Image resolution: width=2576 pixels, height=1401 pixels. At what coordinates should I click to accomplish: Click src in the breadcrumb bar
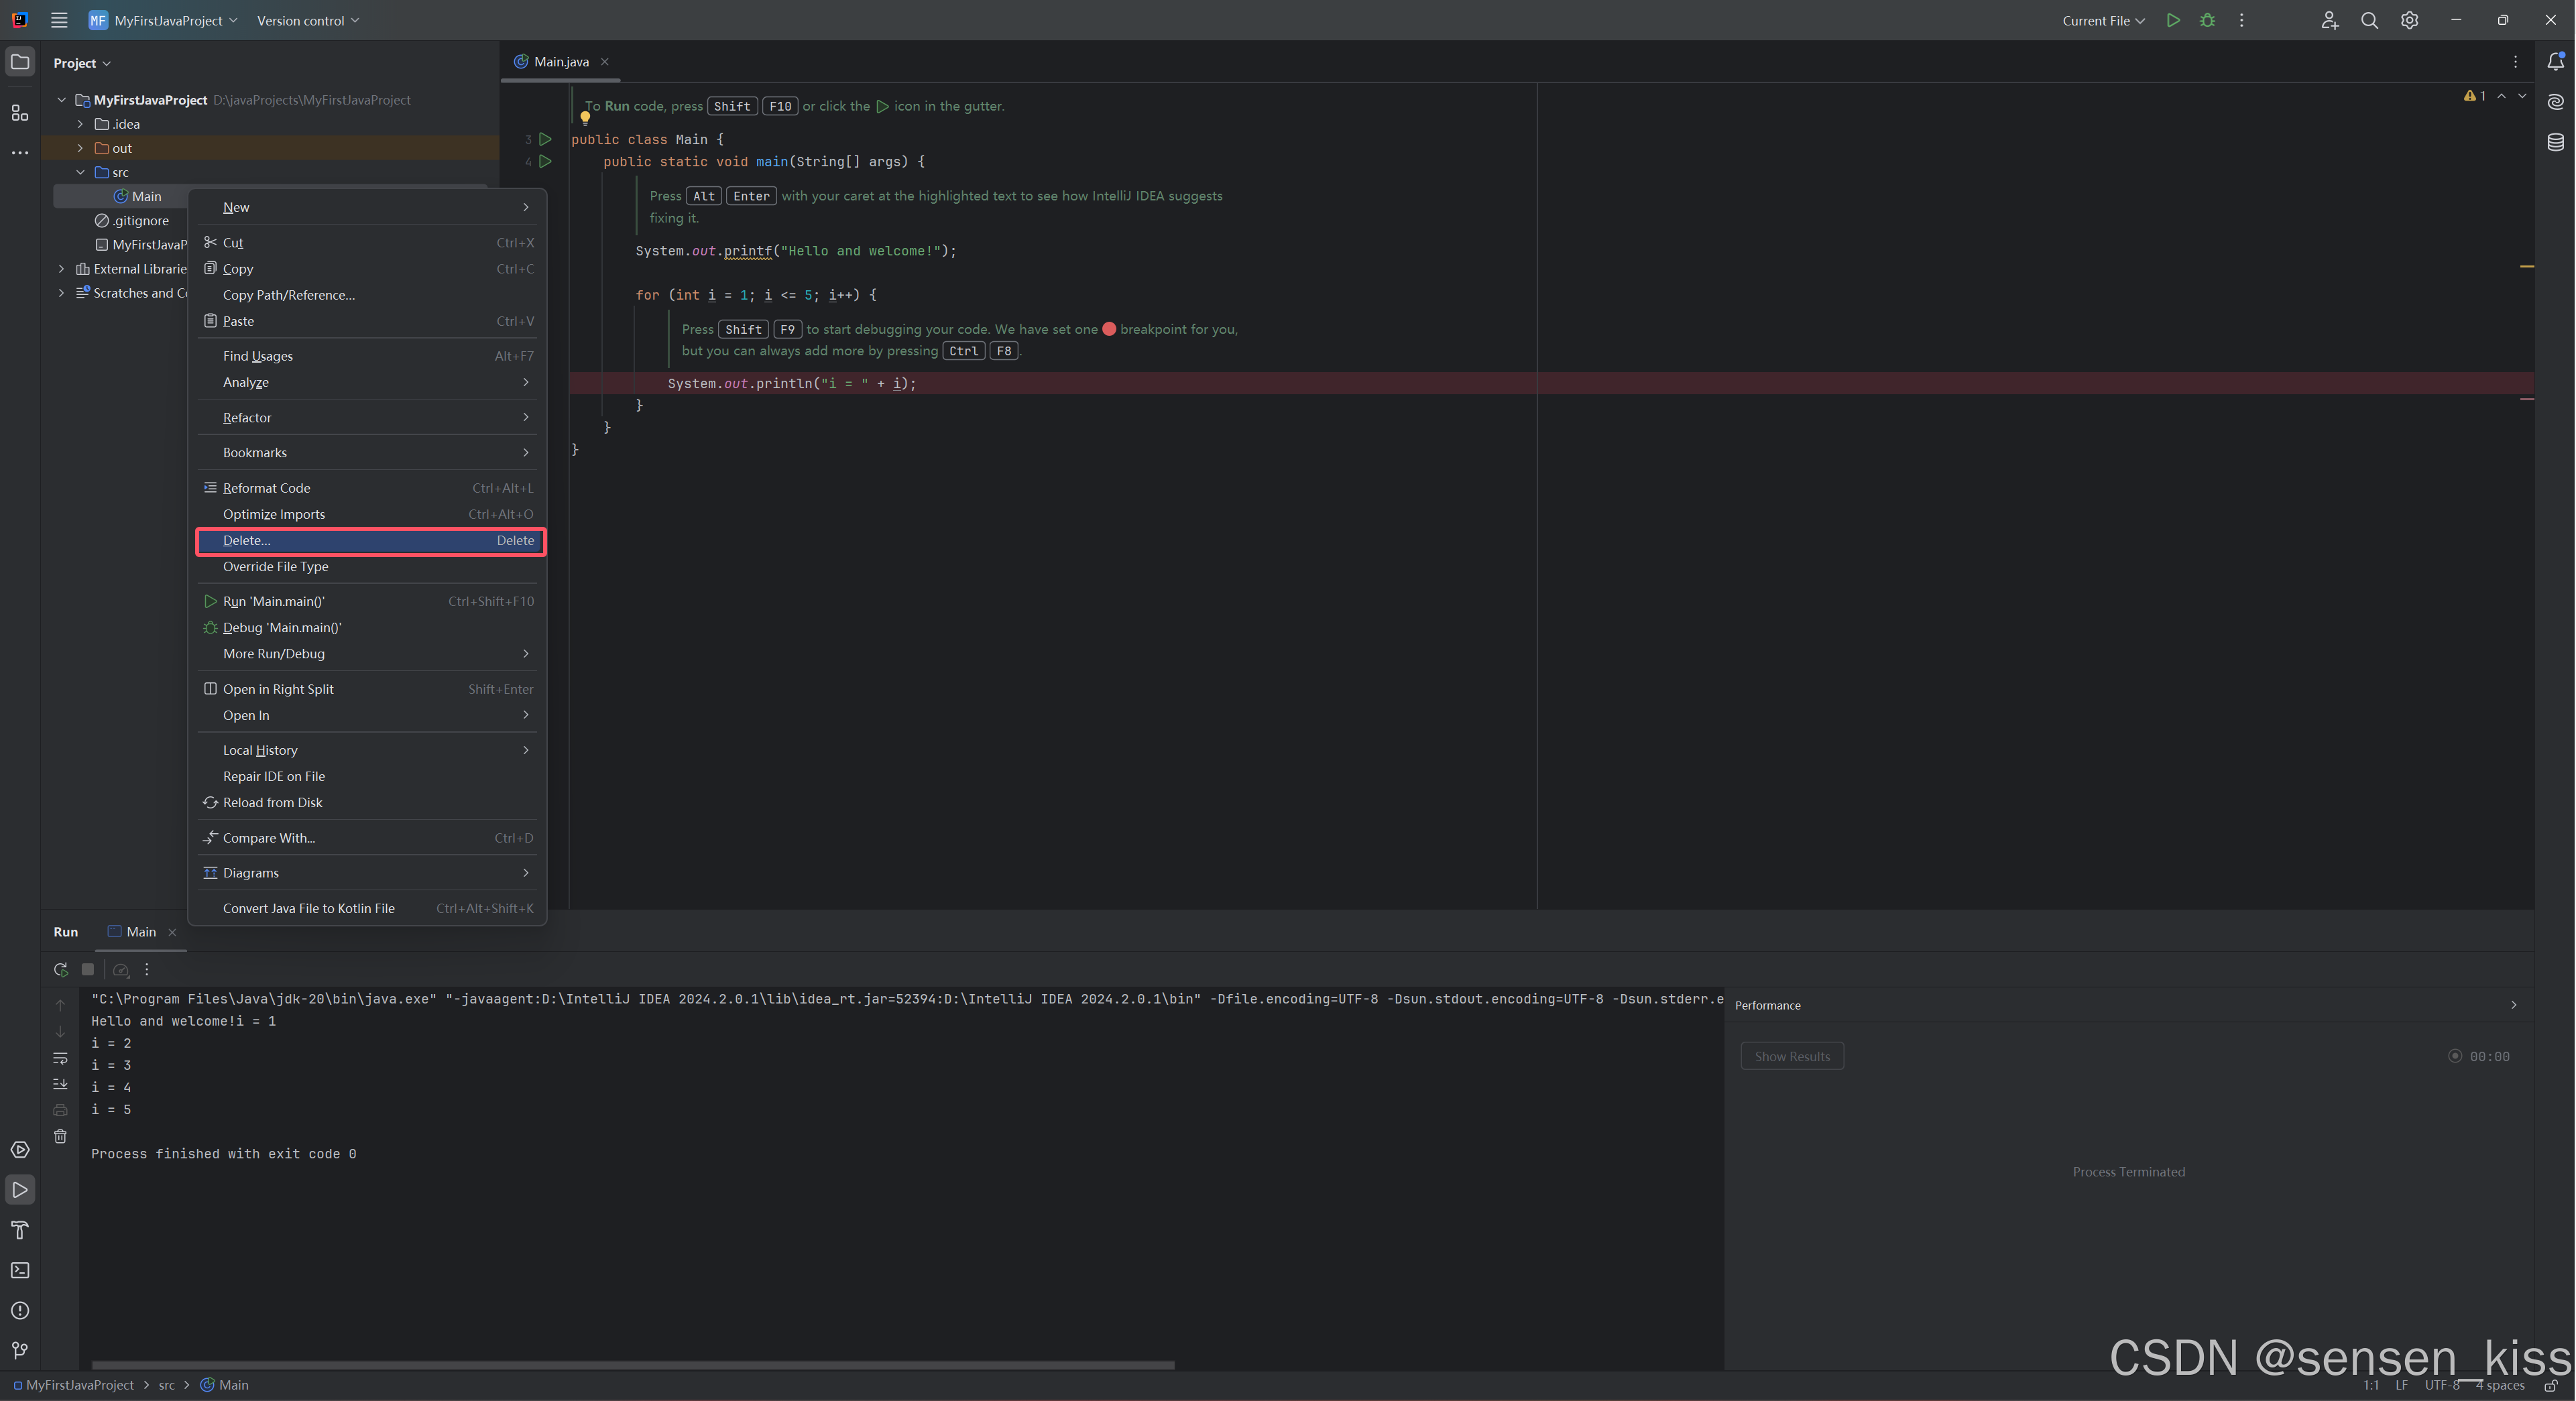coord(166,1385)
